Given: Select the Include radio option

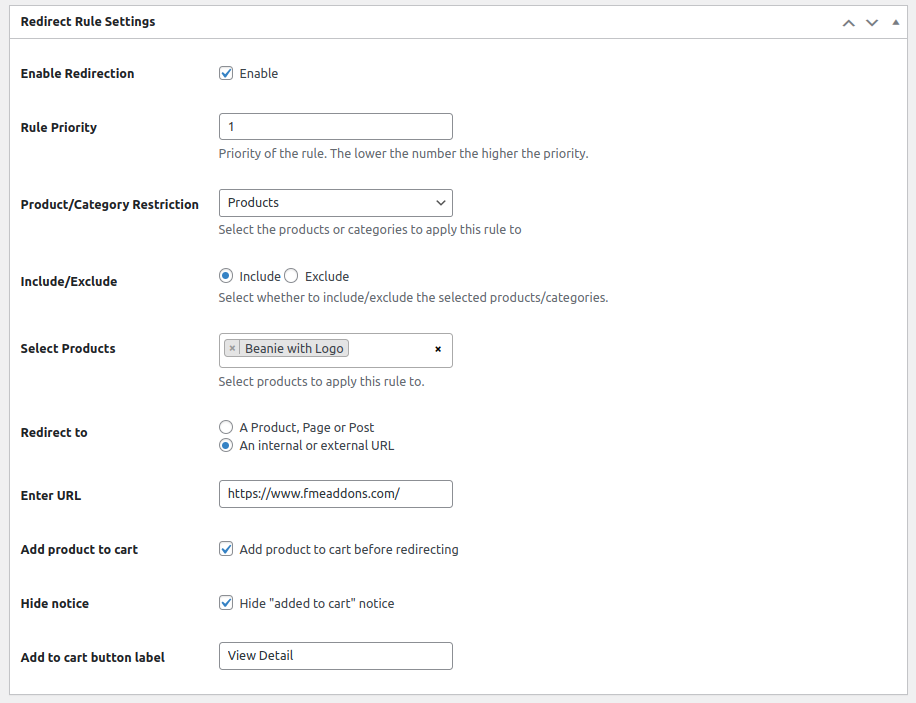Looking at the screenshot, I should click(x=226, y=276).
